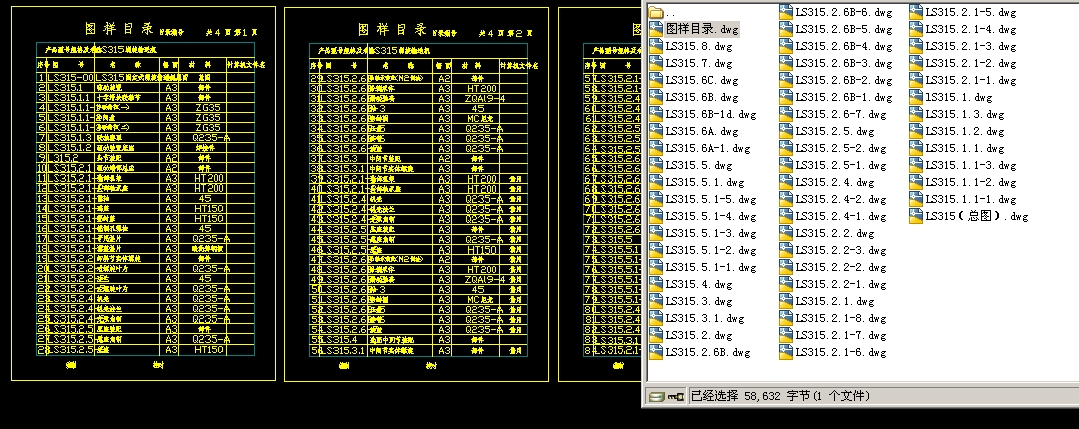Click the LS315.2.2.dwg file icon
This screenshot has height=429, width=1079.
(x=786, y=233)
